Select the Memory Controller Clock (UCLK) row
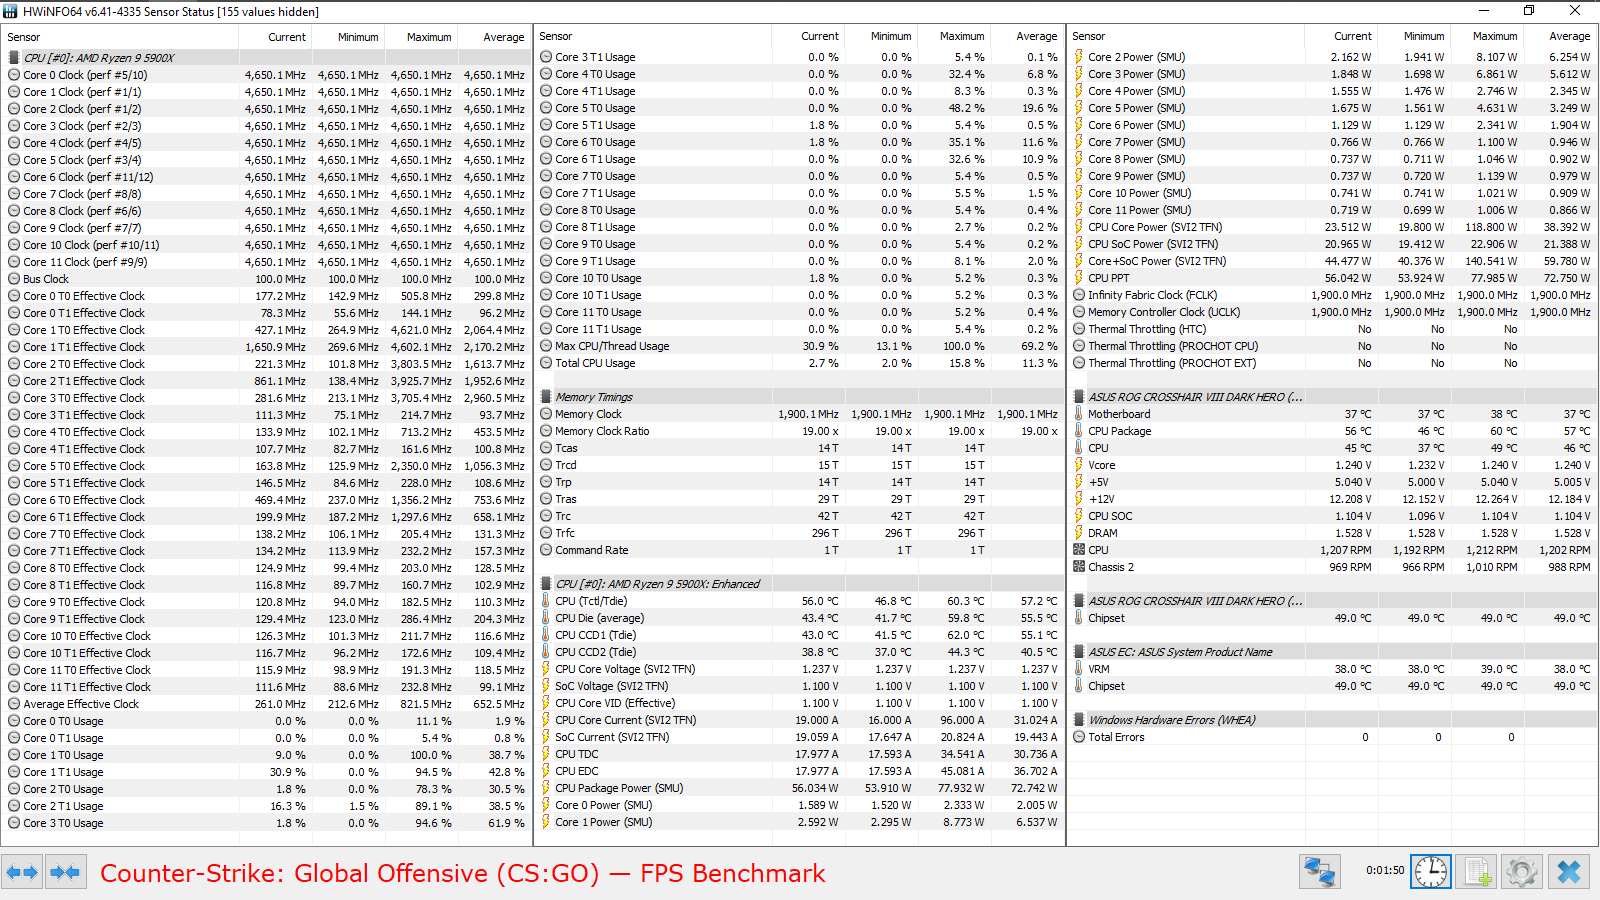Screen dimensions: 1600x900 coord(1333,312)
